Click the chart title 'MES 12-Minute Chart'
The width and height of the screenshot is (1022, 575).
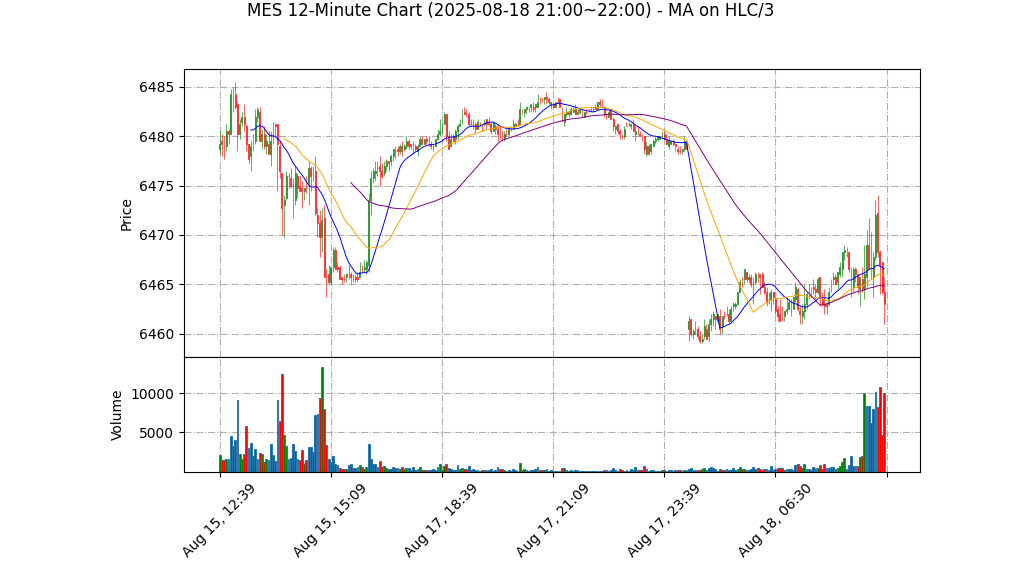(510, 10)
